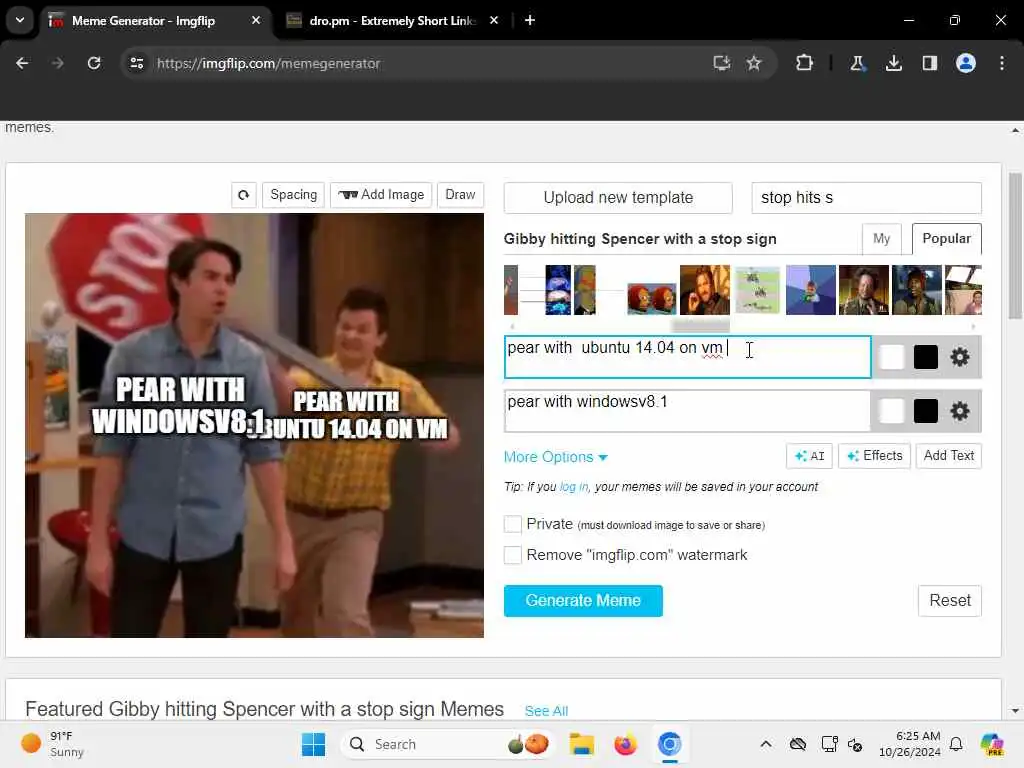Open the Spacing options
The height and width of the screenshot is (768, 1024).
point(293,195)
